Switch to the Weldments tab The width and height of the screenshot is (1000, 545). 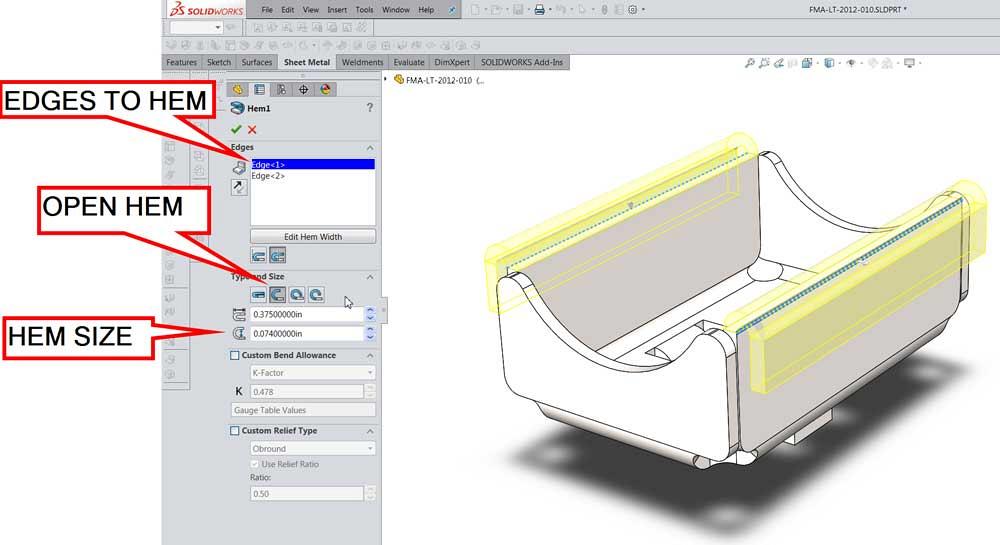click(x=362, y=62)
